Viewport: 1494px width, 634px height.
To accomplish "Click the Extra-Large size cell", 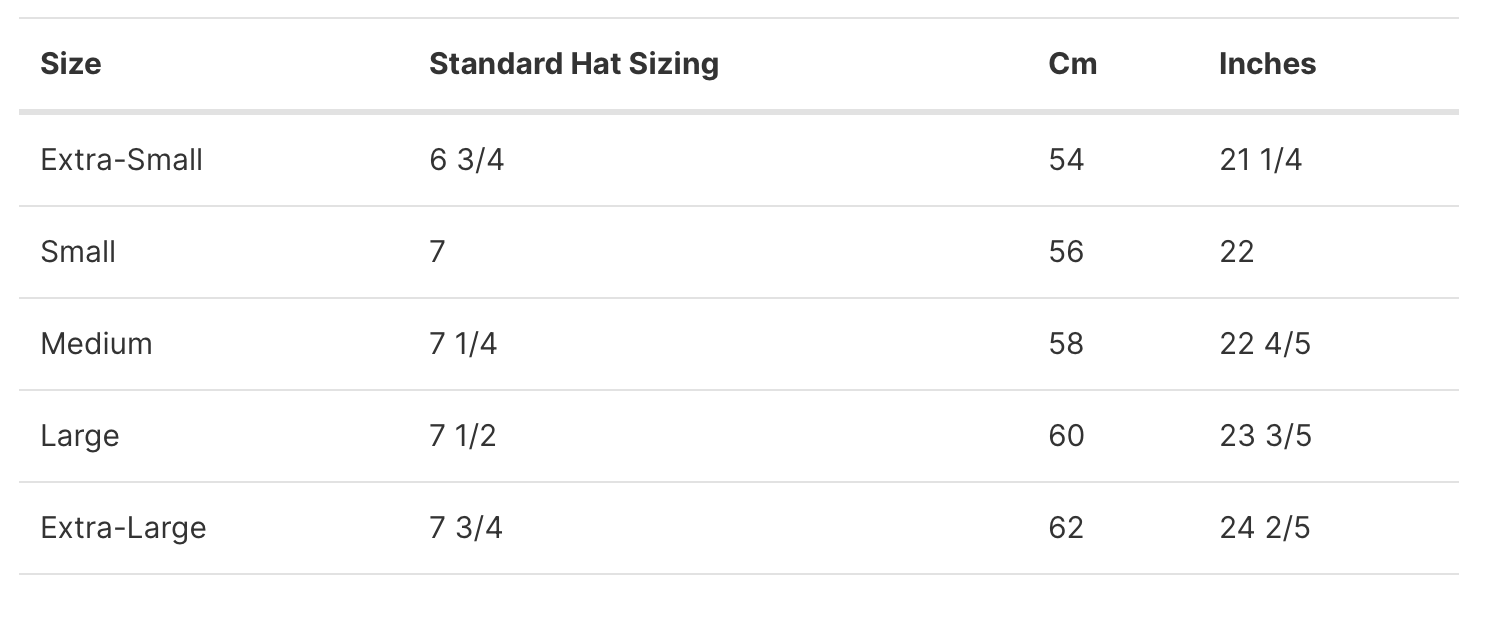I will click(x=124, y=528).
